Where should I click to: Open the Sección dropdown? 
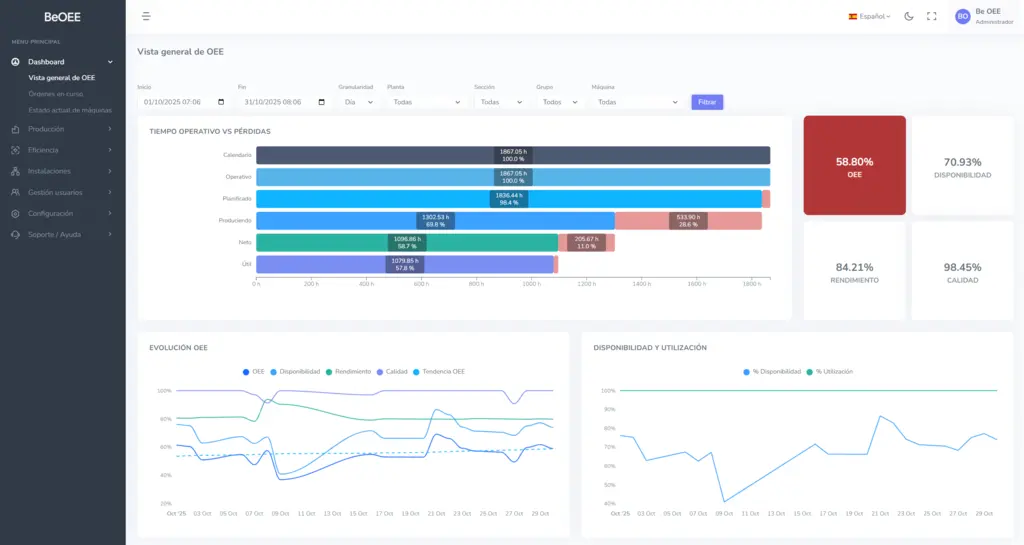pos(501,102)
